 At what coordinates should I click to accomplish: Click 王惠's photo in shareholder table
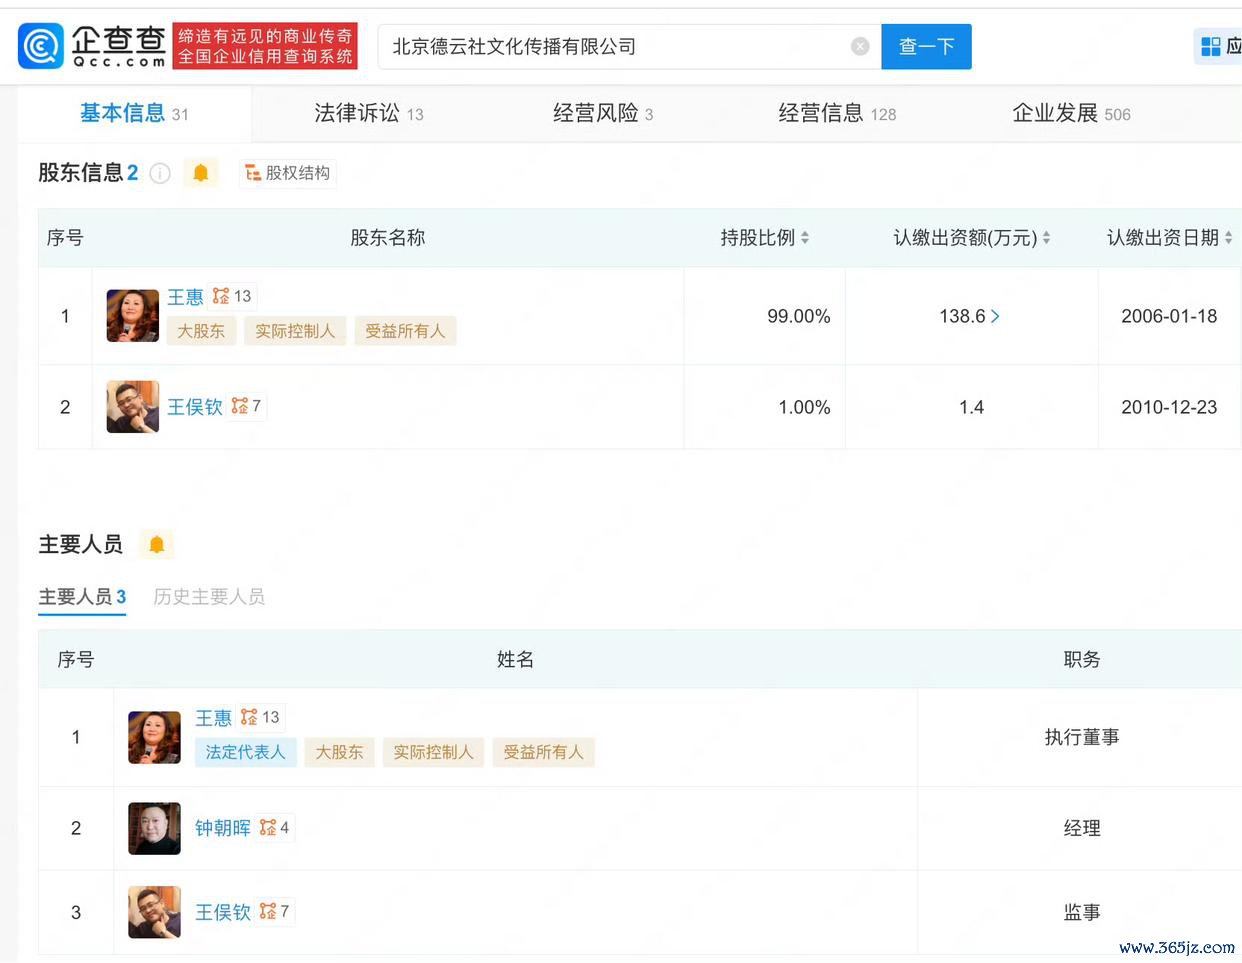133,315
